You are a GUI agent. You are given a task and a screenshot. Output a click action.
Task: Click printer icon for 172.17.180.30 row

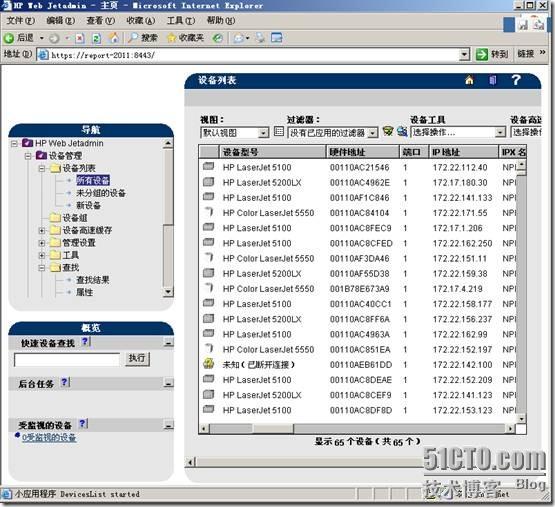pyautogui.click(x=209, y=182)
